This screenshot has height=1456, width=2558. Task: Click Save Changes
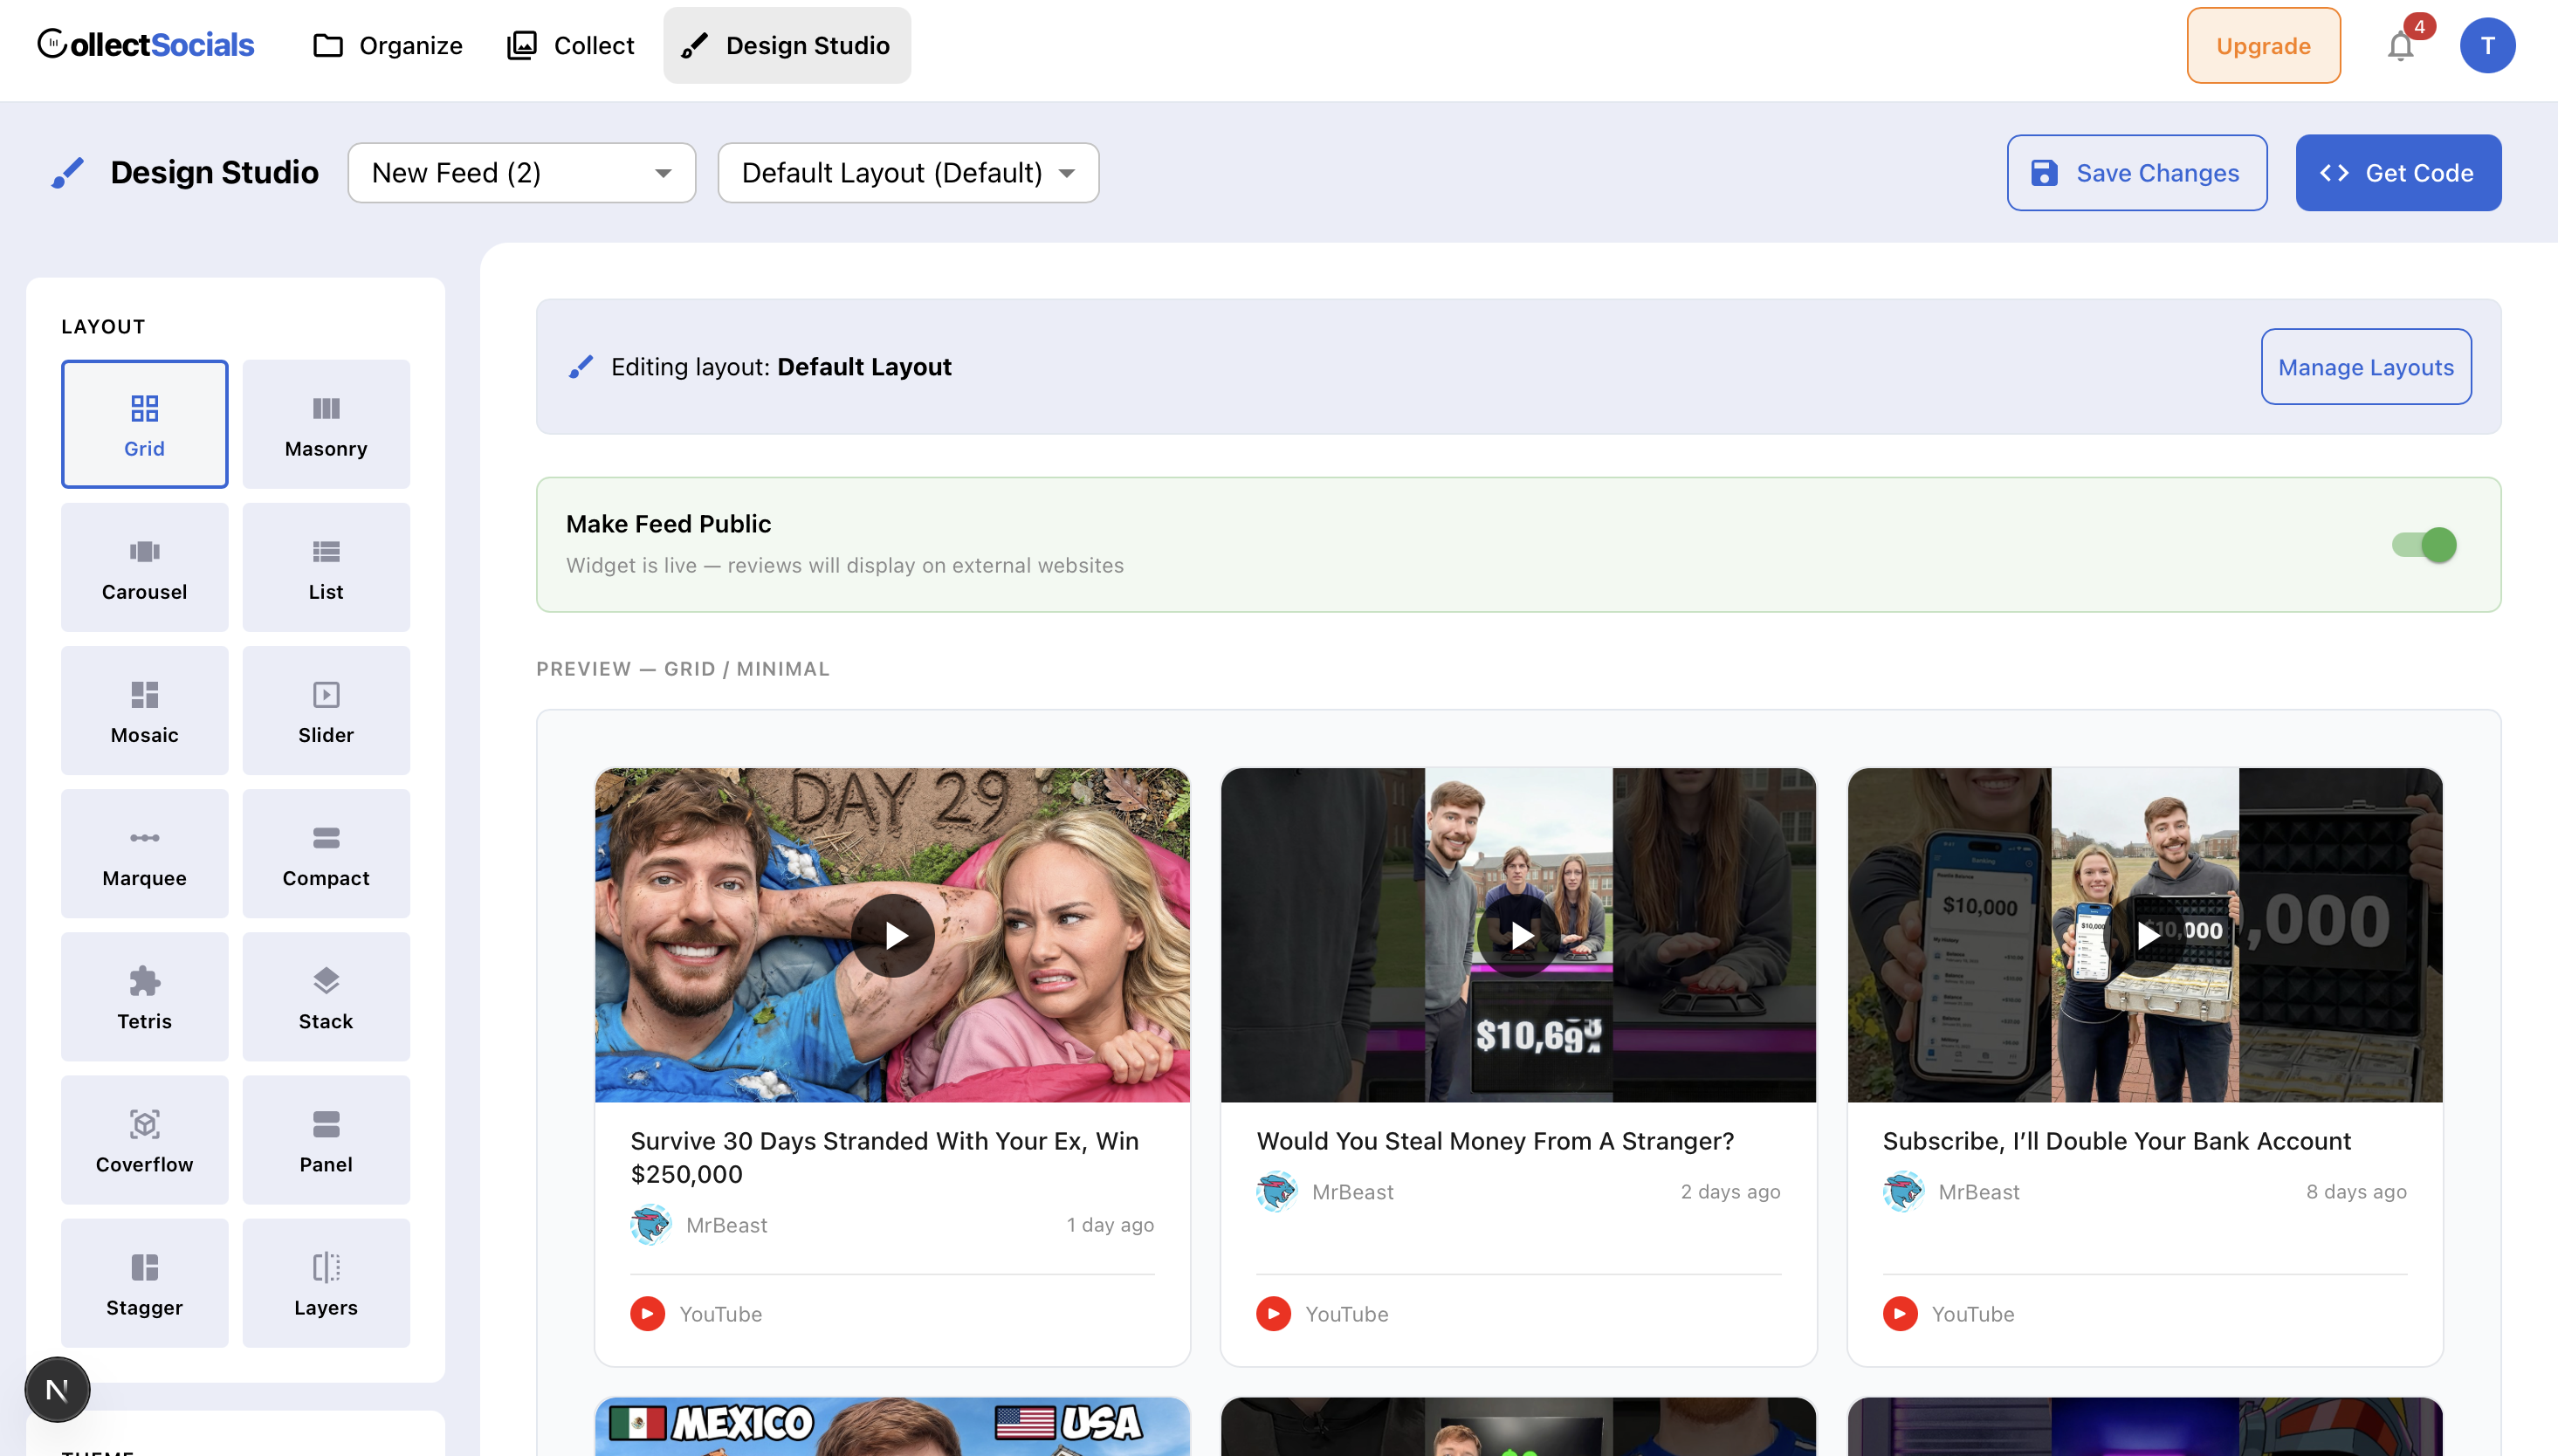2136,172
